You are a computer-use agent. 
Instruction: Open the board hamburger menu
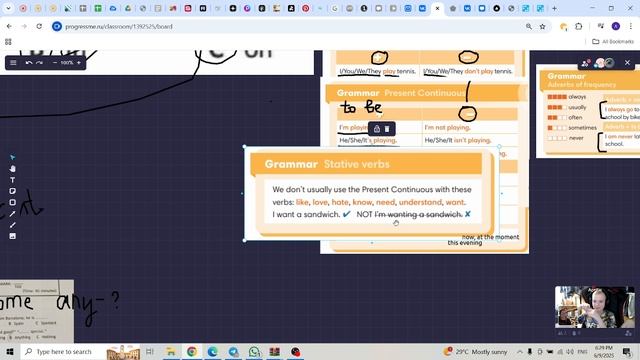pos(13,62)
